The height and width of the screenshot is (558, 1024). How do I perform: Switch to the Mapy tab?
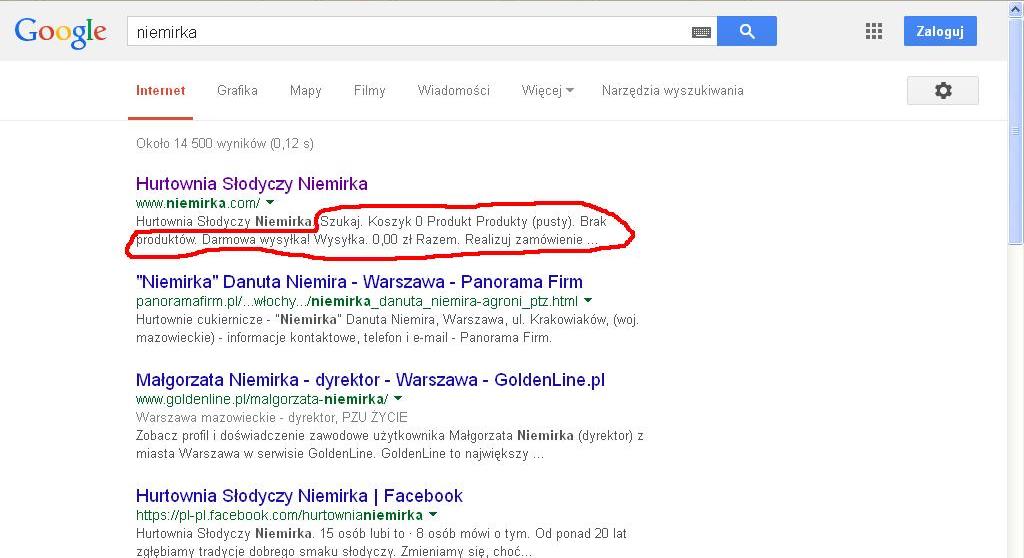pyautogui.click(x=306, y=91)
